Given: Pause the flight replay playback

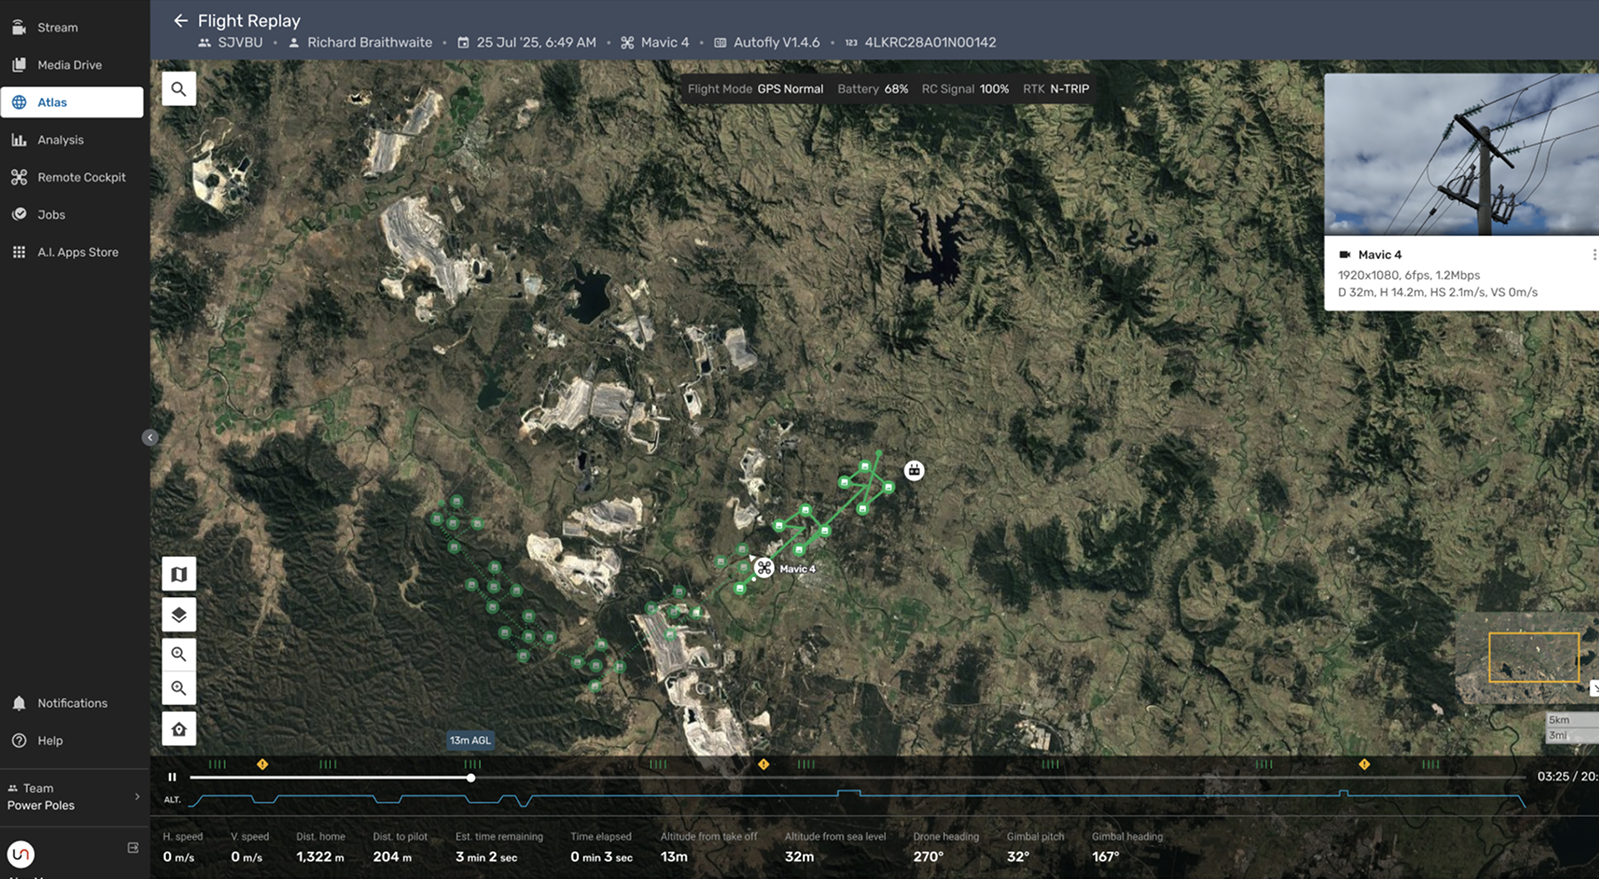Looking at the screenshot, I should [x=172, y=777].
